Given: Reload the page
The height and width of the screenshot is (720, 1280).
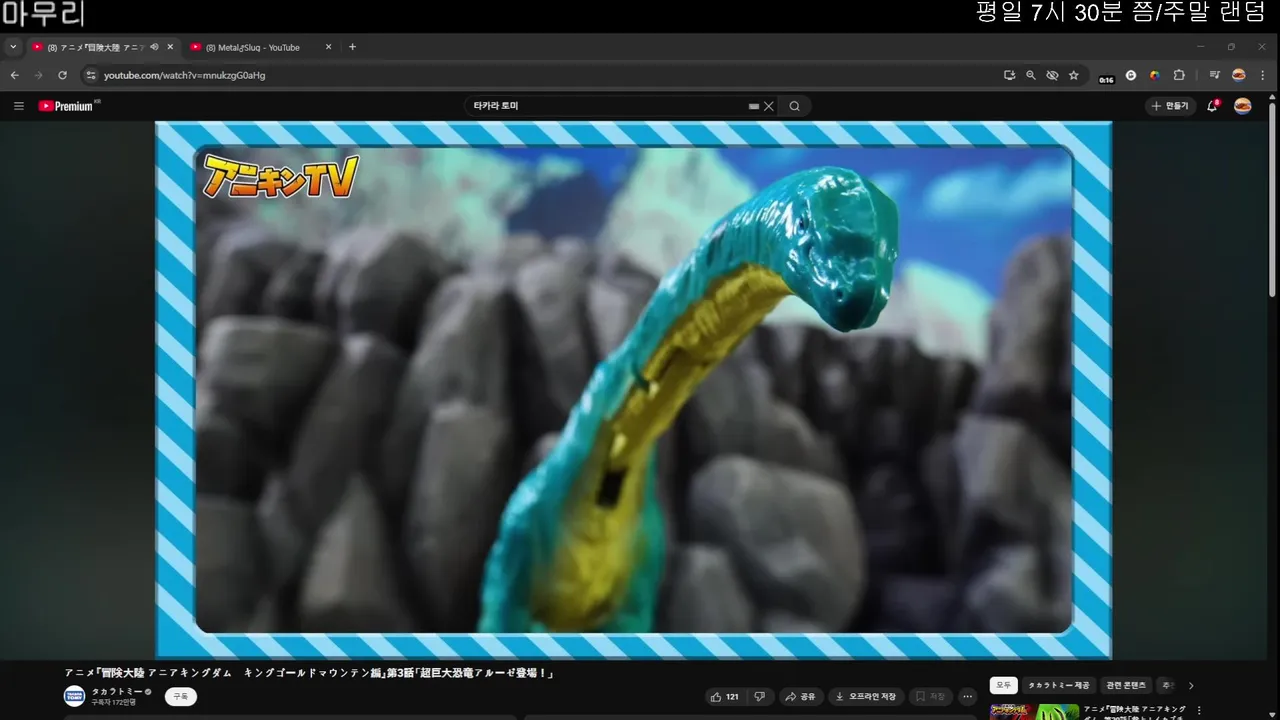Looking at the screenshot, I should click(62, 75).
